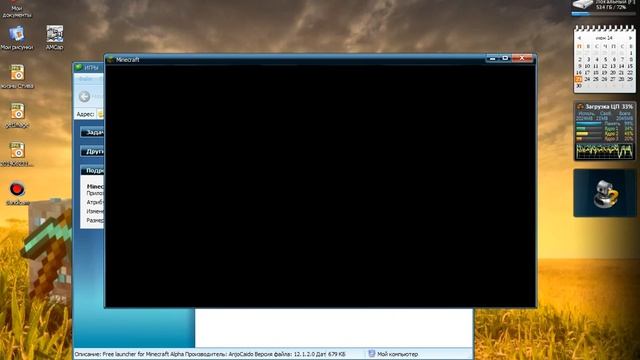Open the Мои документы desktop icon
Viewport: 640px width, 360px height.
16,9
